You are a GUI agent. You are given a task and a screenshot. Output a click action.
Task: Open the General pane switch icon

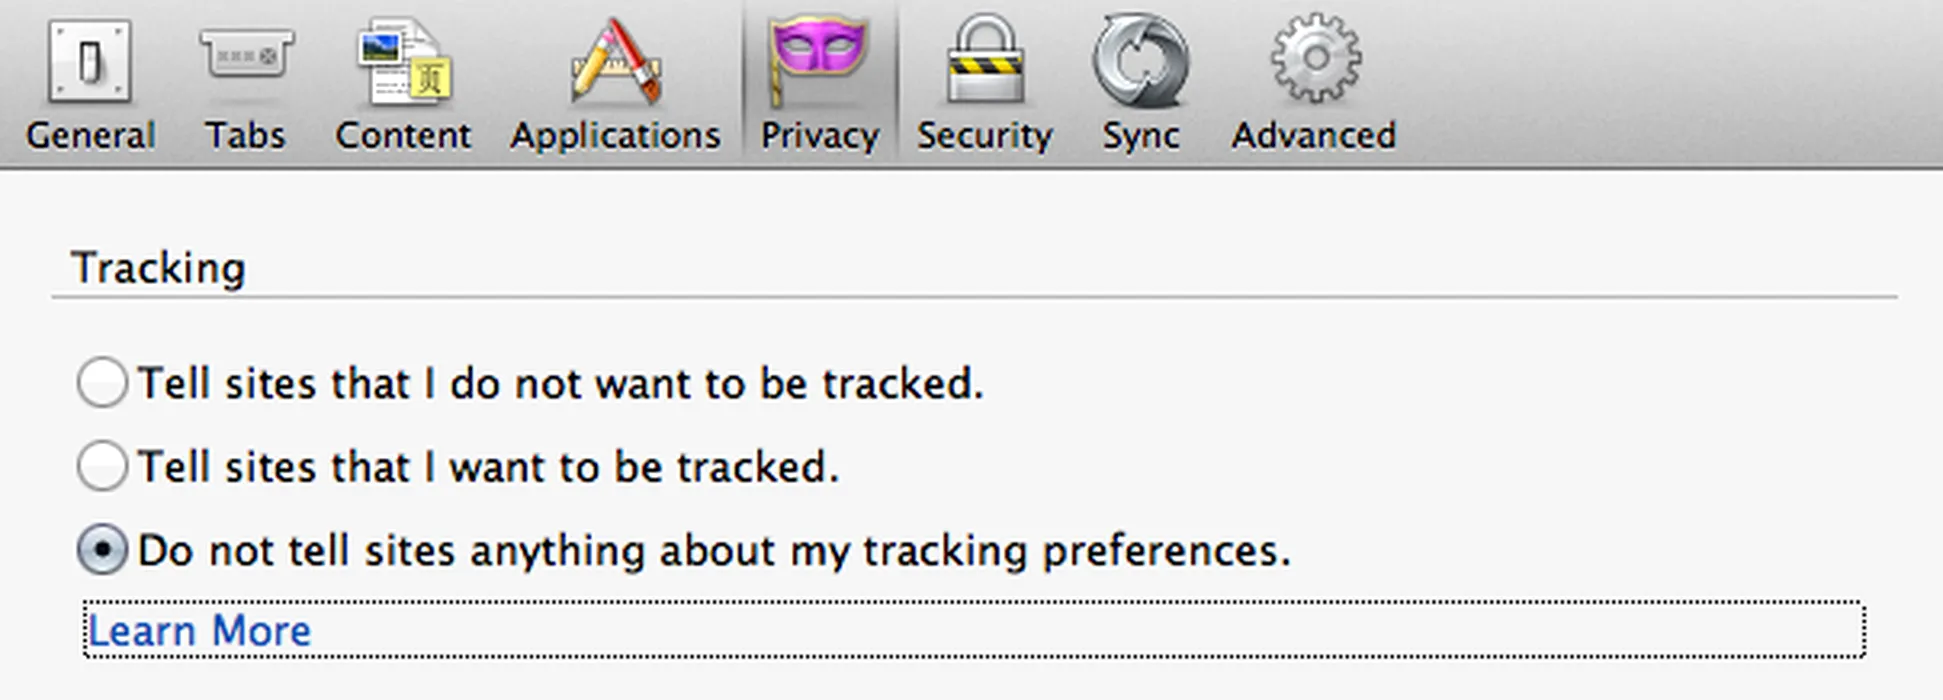[x=90, y=61]
